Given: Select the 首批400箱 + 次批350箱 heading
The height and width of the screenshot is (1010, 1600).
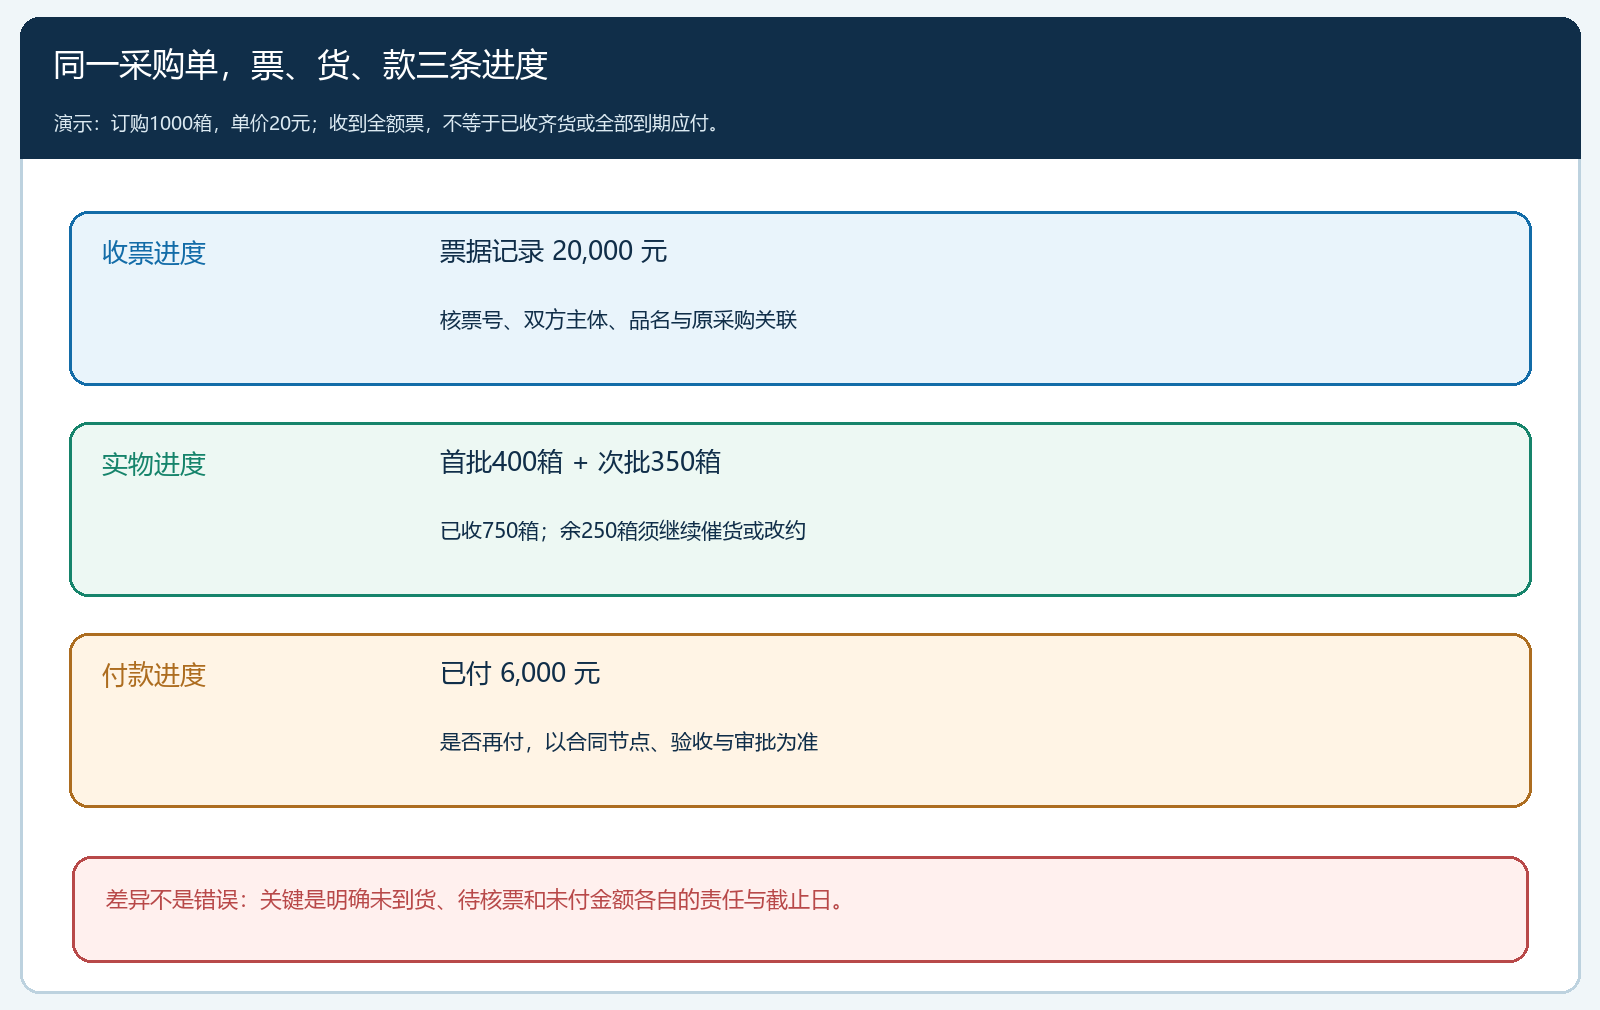Looking at the screenshot, I should (x=580, y=462).
